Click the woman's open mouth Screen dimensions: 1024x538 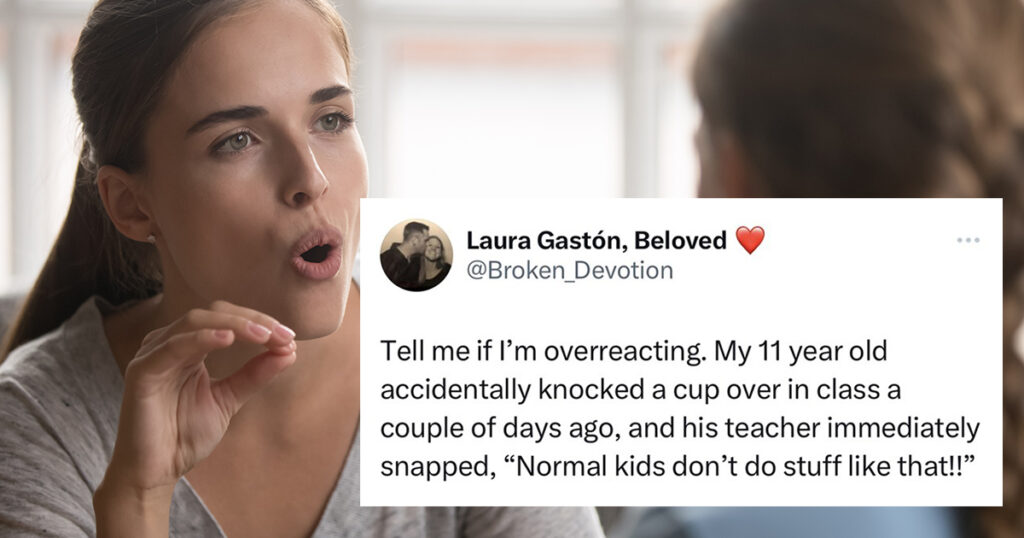pyautogui.click(x=317, y=253)
